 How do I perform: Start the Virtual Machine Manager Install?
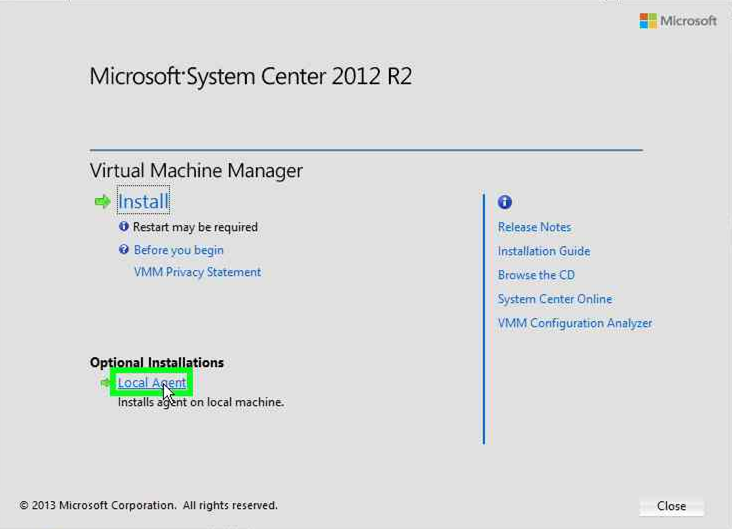(143, 201)
